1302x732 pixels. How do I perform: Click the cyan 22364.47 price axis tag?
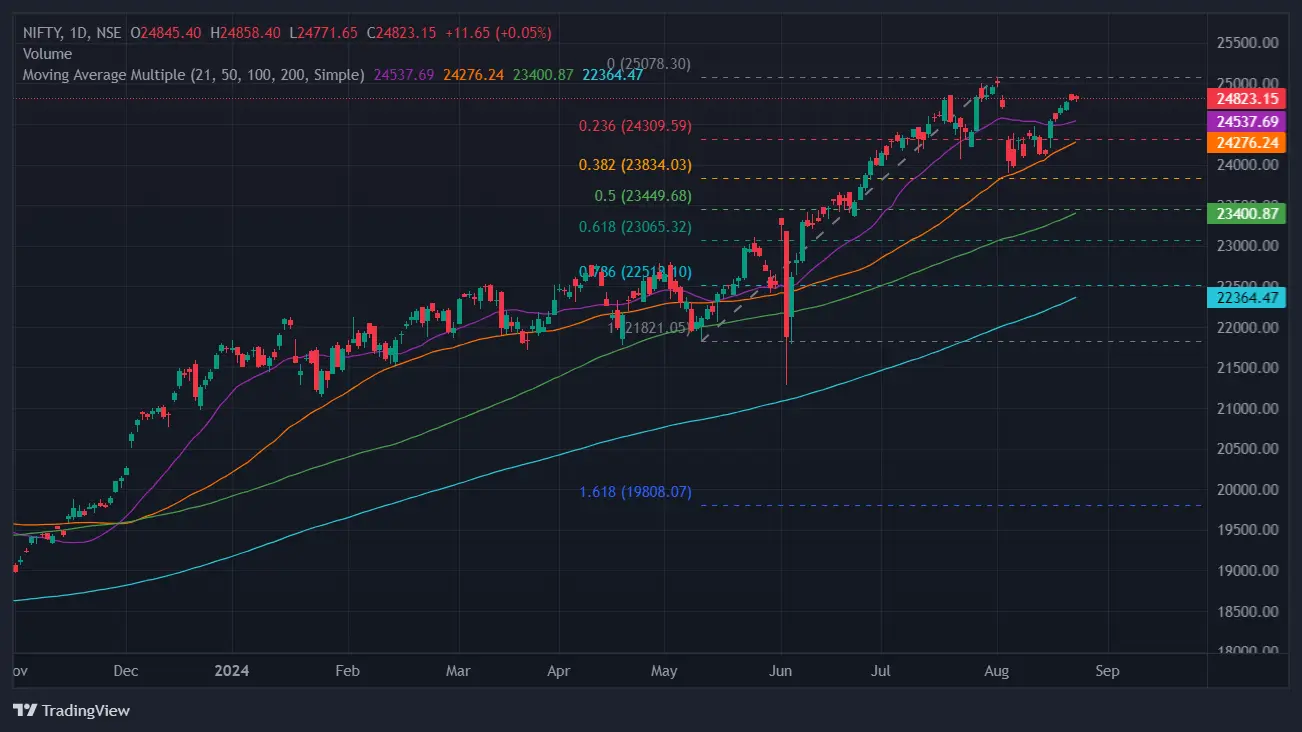[x=1246, y=298]
